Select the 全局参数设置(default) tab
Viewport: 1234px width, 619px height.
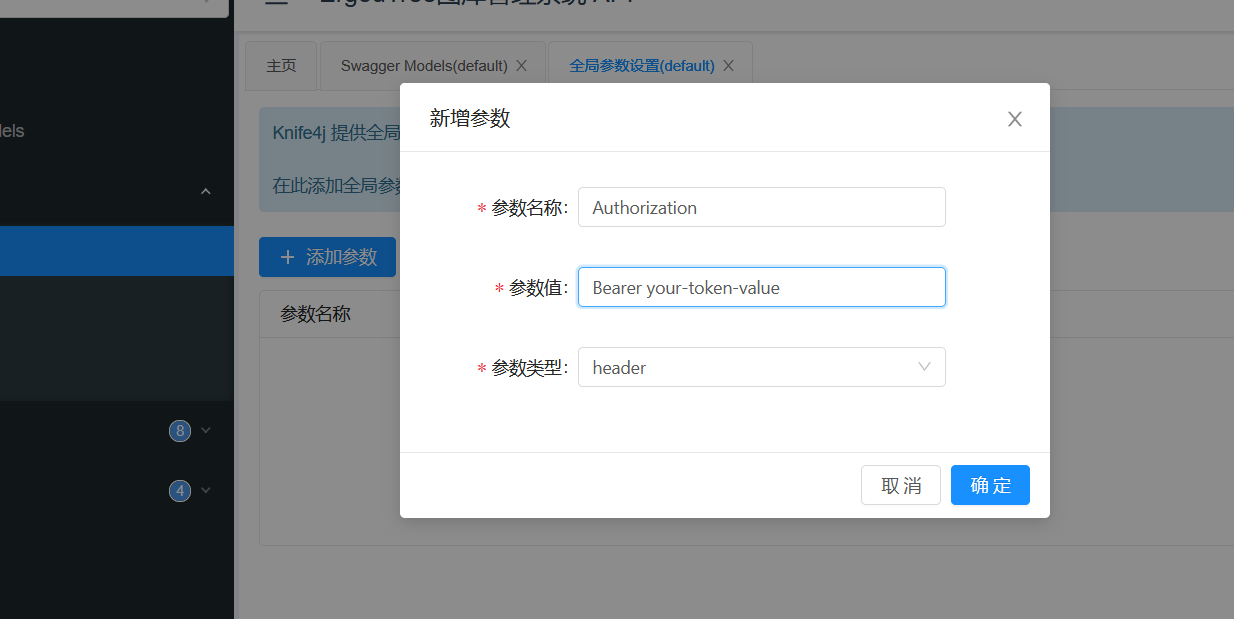(x=641, y=66)
